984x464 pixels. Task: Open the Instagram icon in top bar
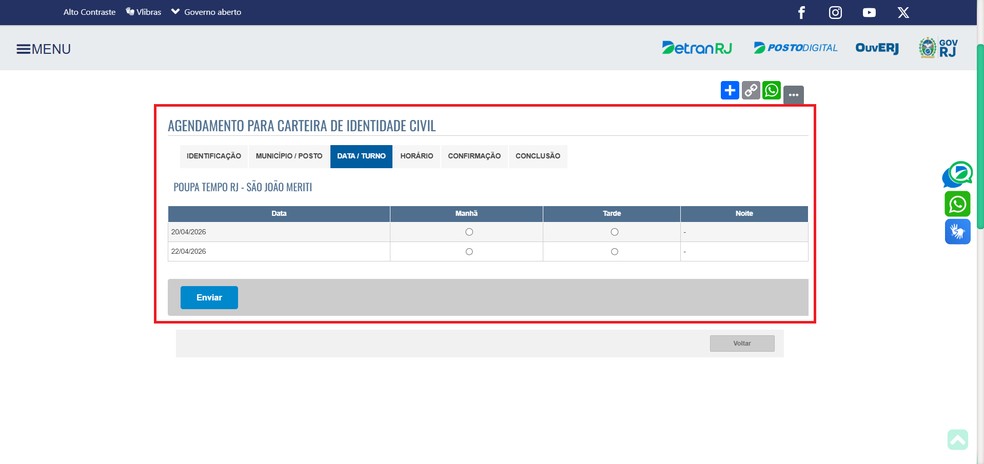(x=835, y=13)
